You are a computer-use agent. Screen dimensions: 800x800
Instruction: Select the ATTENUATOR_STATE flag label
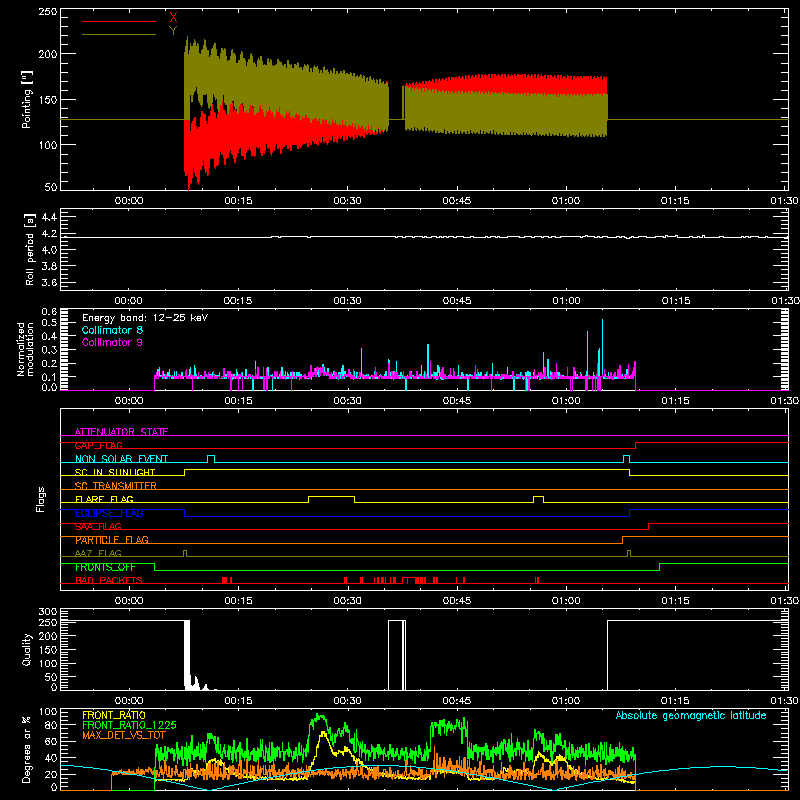tap(121, 432)
